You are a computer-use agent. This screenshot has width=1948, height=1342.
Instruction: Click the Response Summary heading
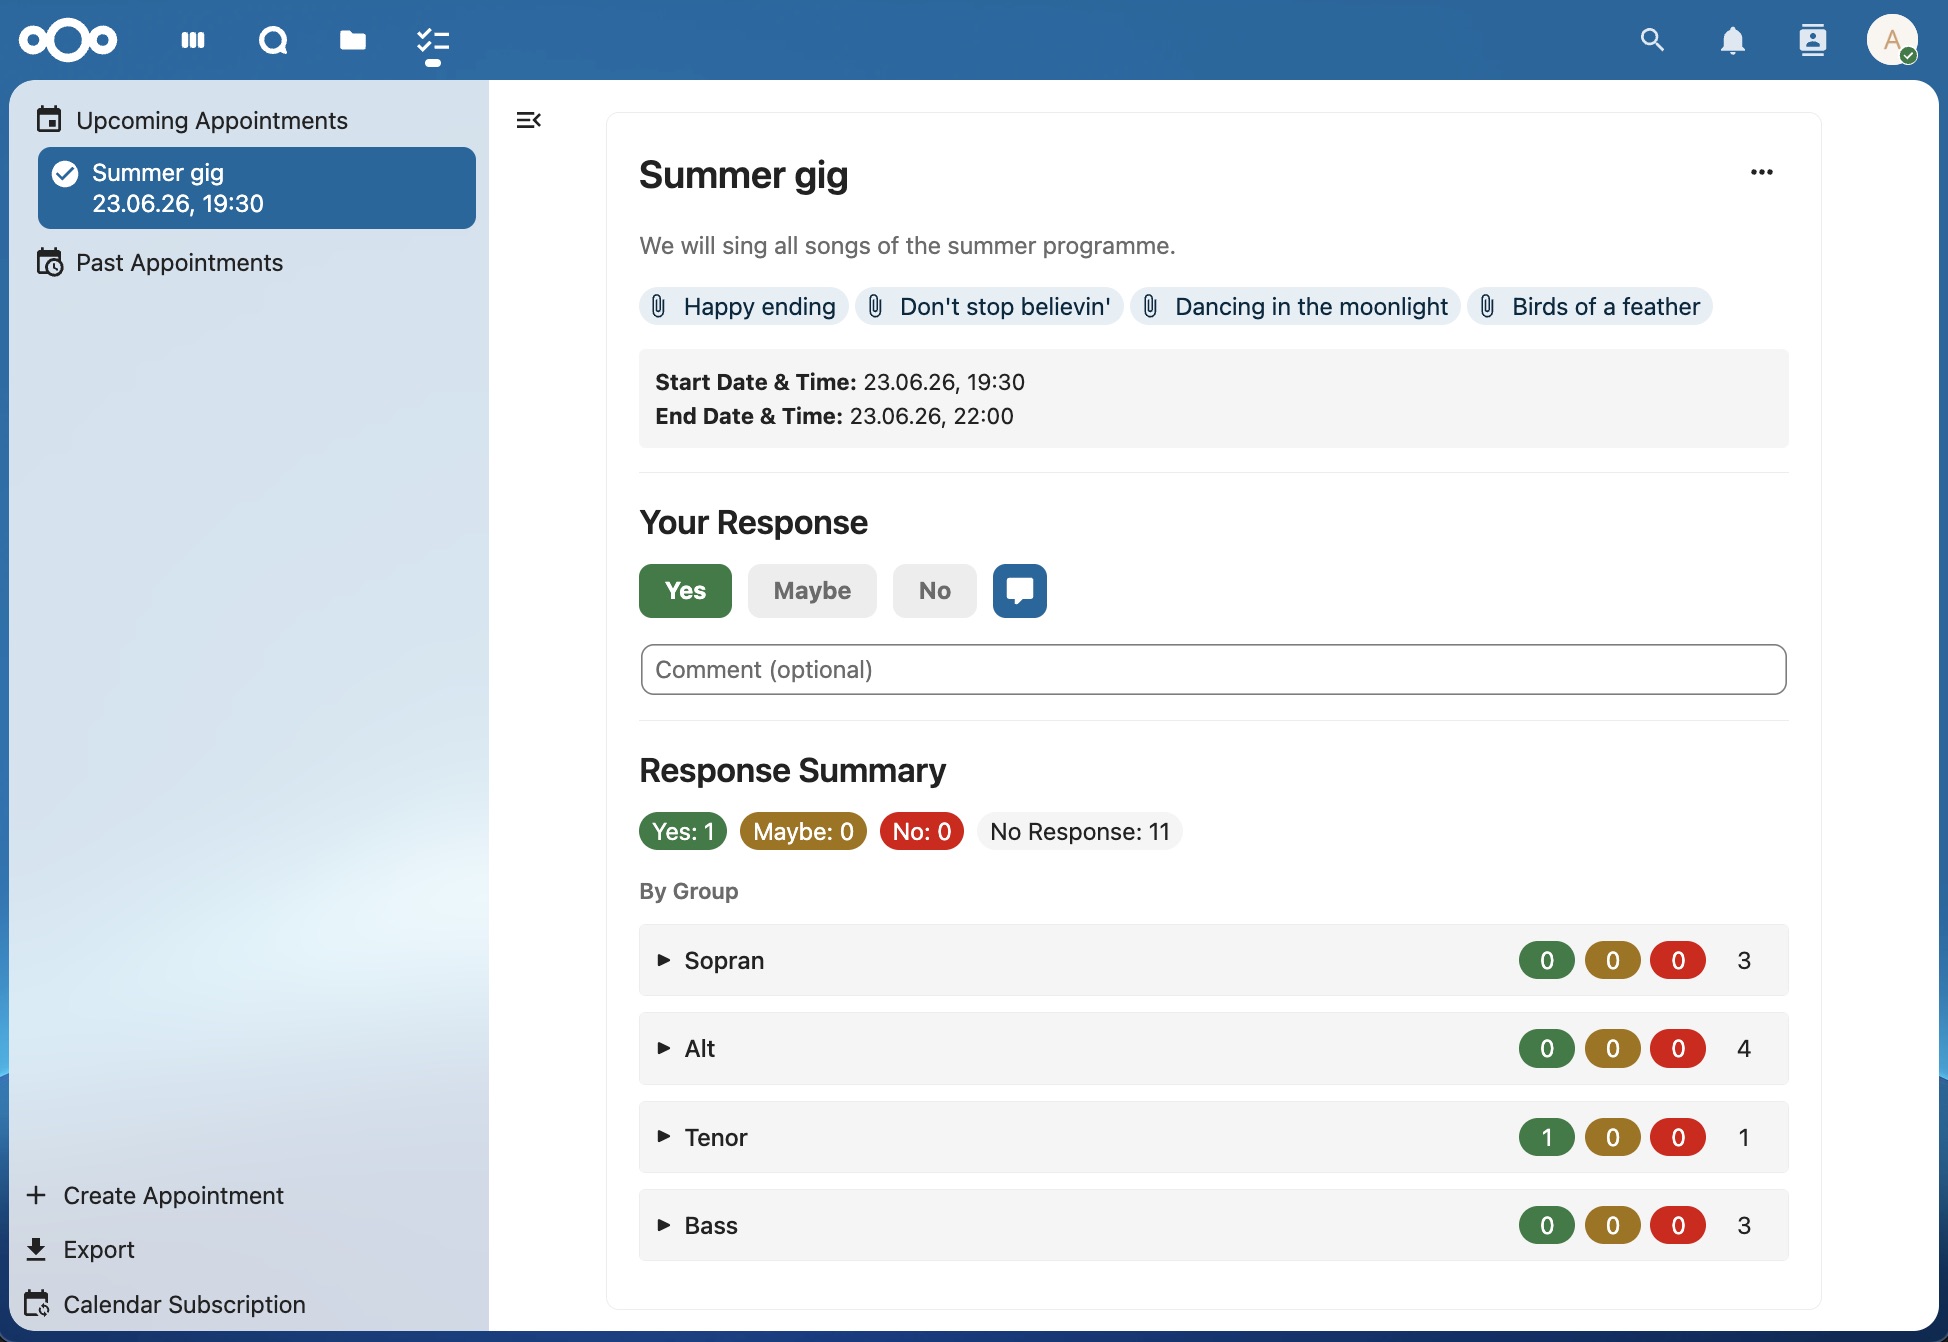pyautogui.click(x=792, y=771)
